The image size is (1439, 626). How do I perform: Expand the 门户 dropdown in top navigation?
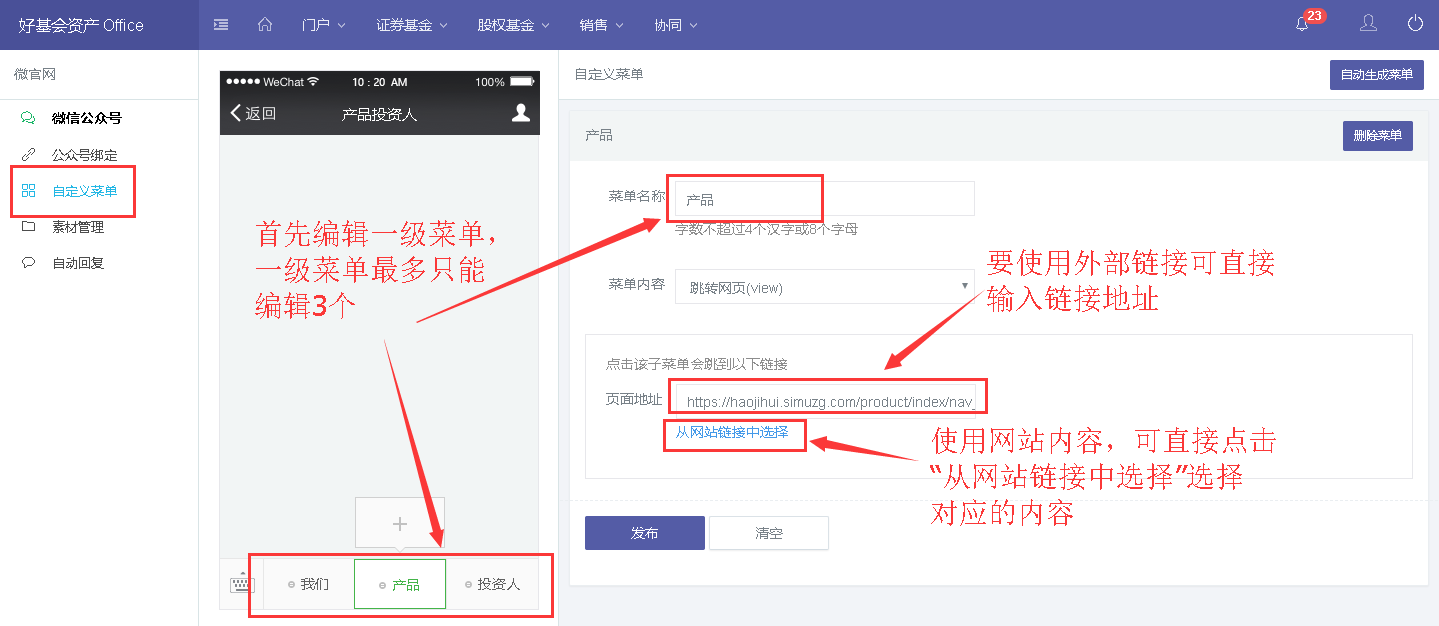tap(322, 25)
